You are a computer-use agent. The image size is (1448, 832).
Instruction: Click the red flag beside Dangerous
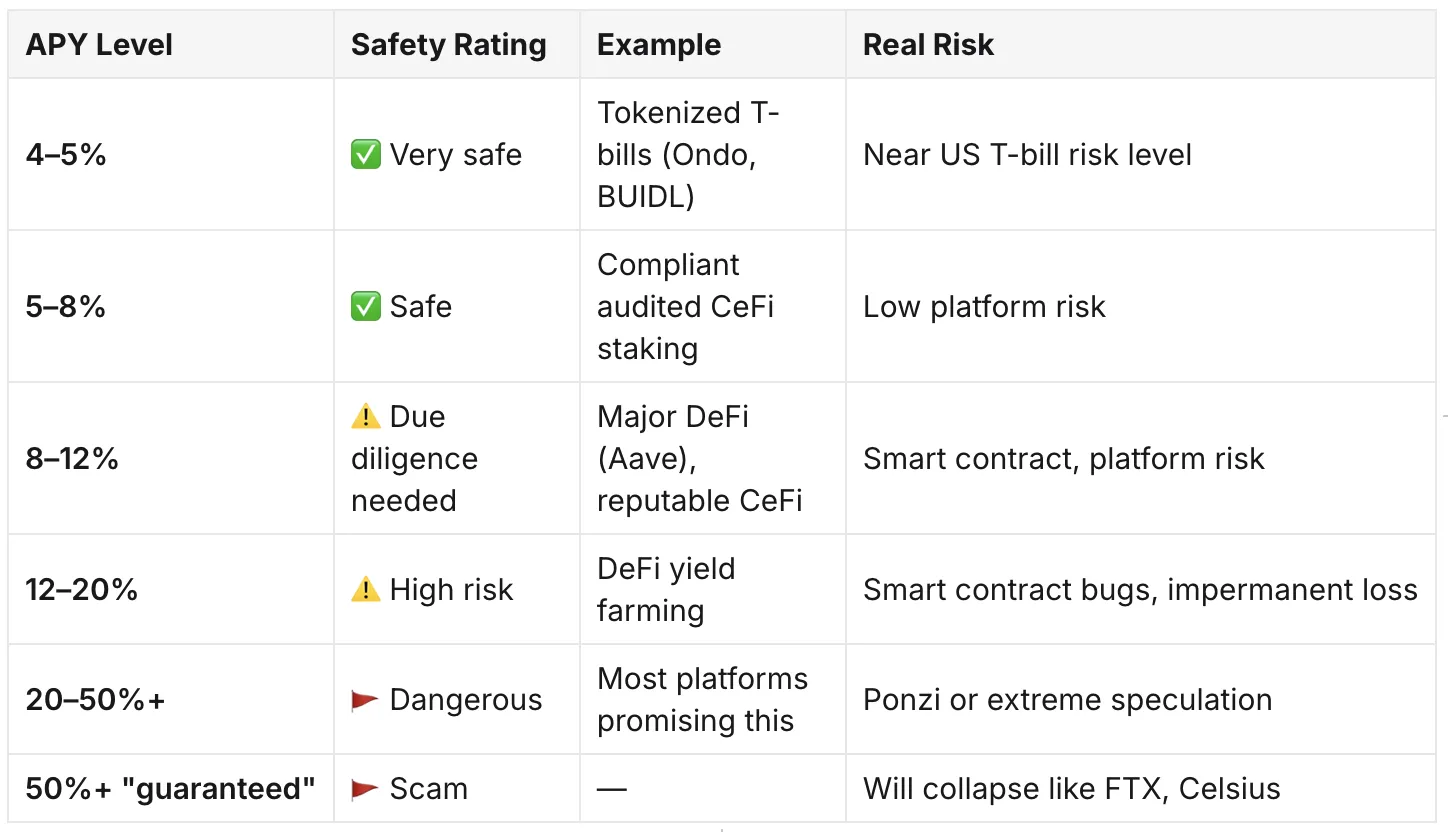click(x=366, y=700)
